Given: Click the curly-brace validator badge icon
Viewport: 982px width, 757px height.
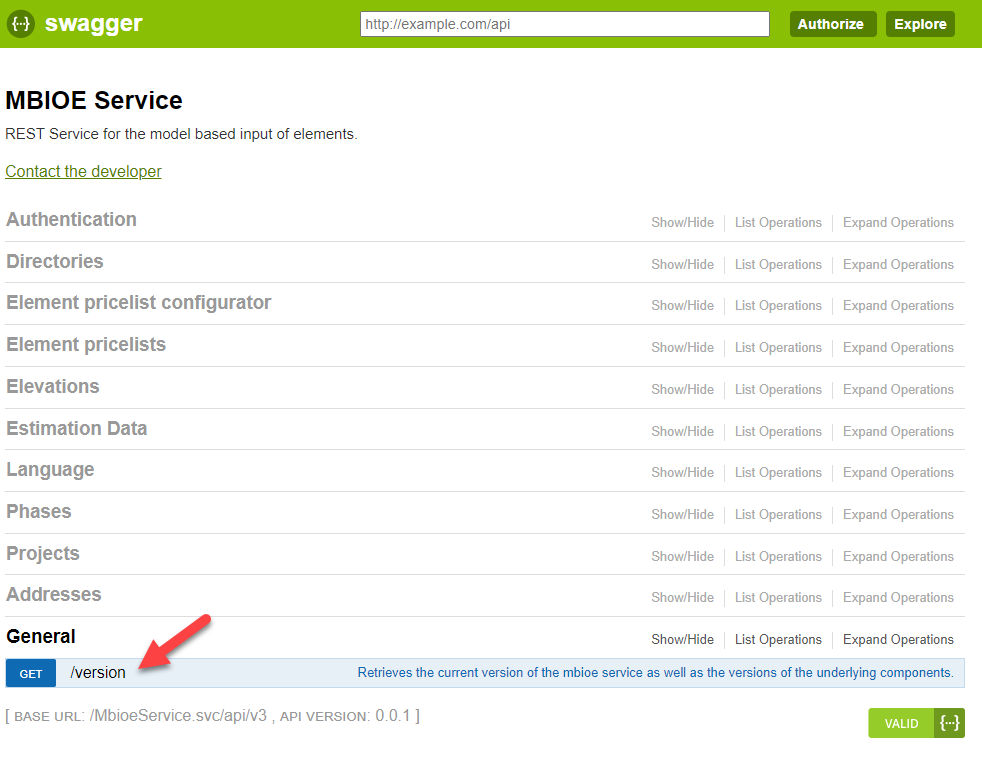Looking at the screenshot, I should (x=949, y=723).
